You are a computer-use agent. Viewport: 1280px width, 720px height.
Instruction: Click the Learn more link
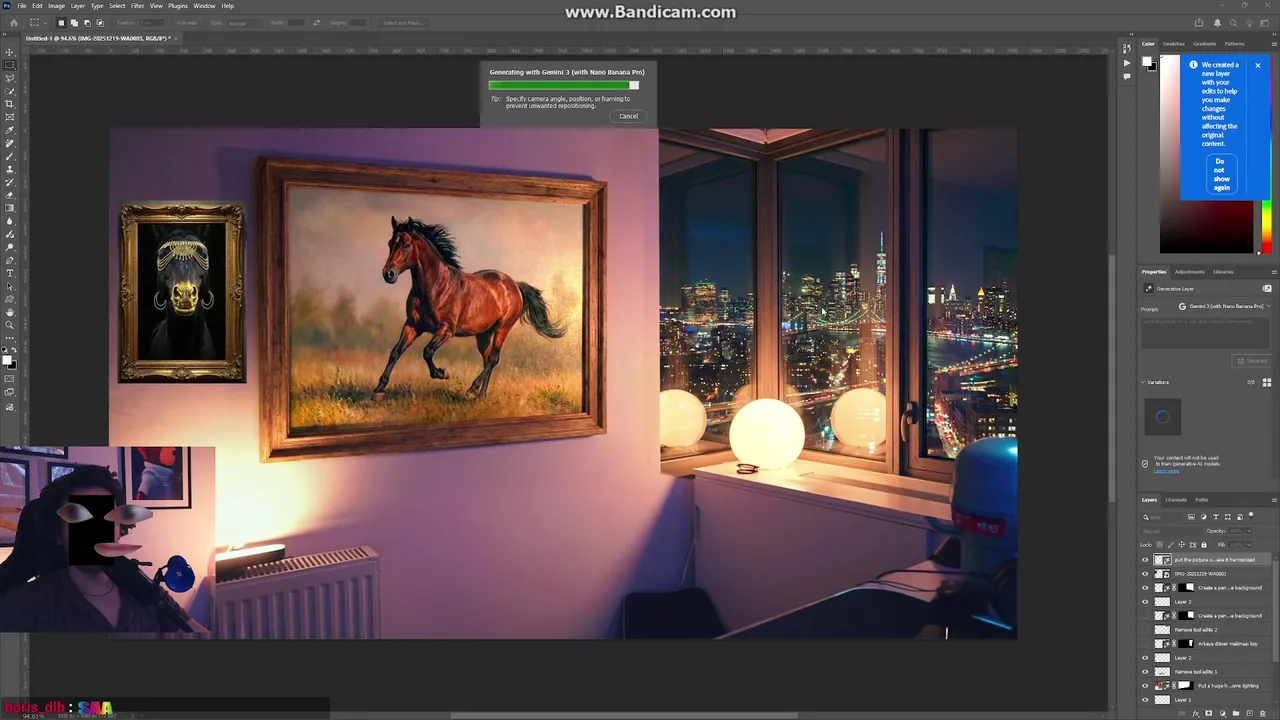coord(1167,471)
